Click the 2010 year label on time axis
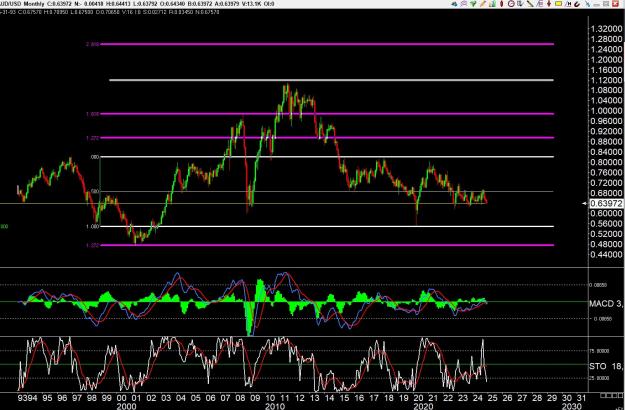The height and width of the screenshot is (410, 625). pyautogui.click(x=275, y=406)
